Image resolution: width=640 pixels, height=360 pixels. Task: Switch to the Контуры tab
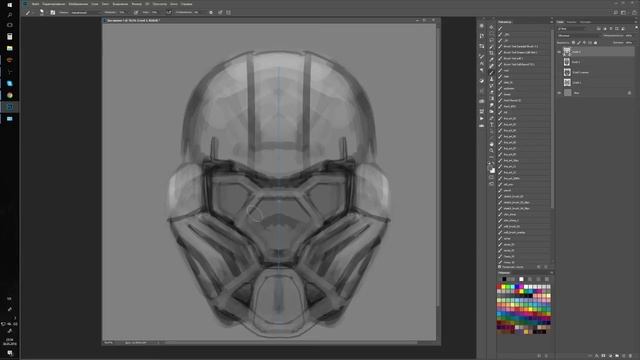click(585, 22)
